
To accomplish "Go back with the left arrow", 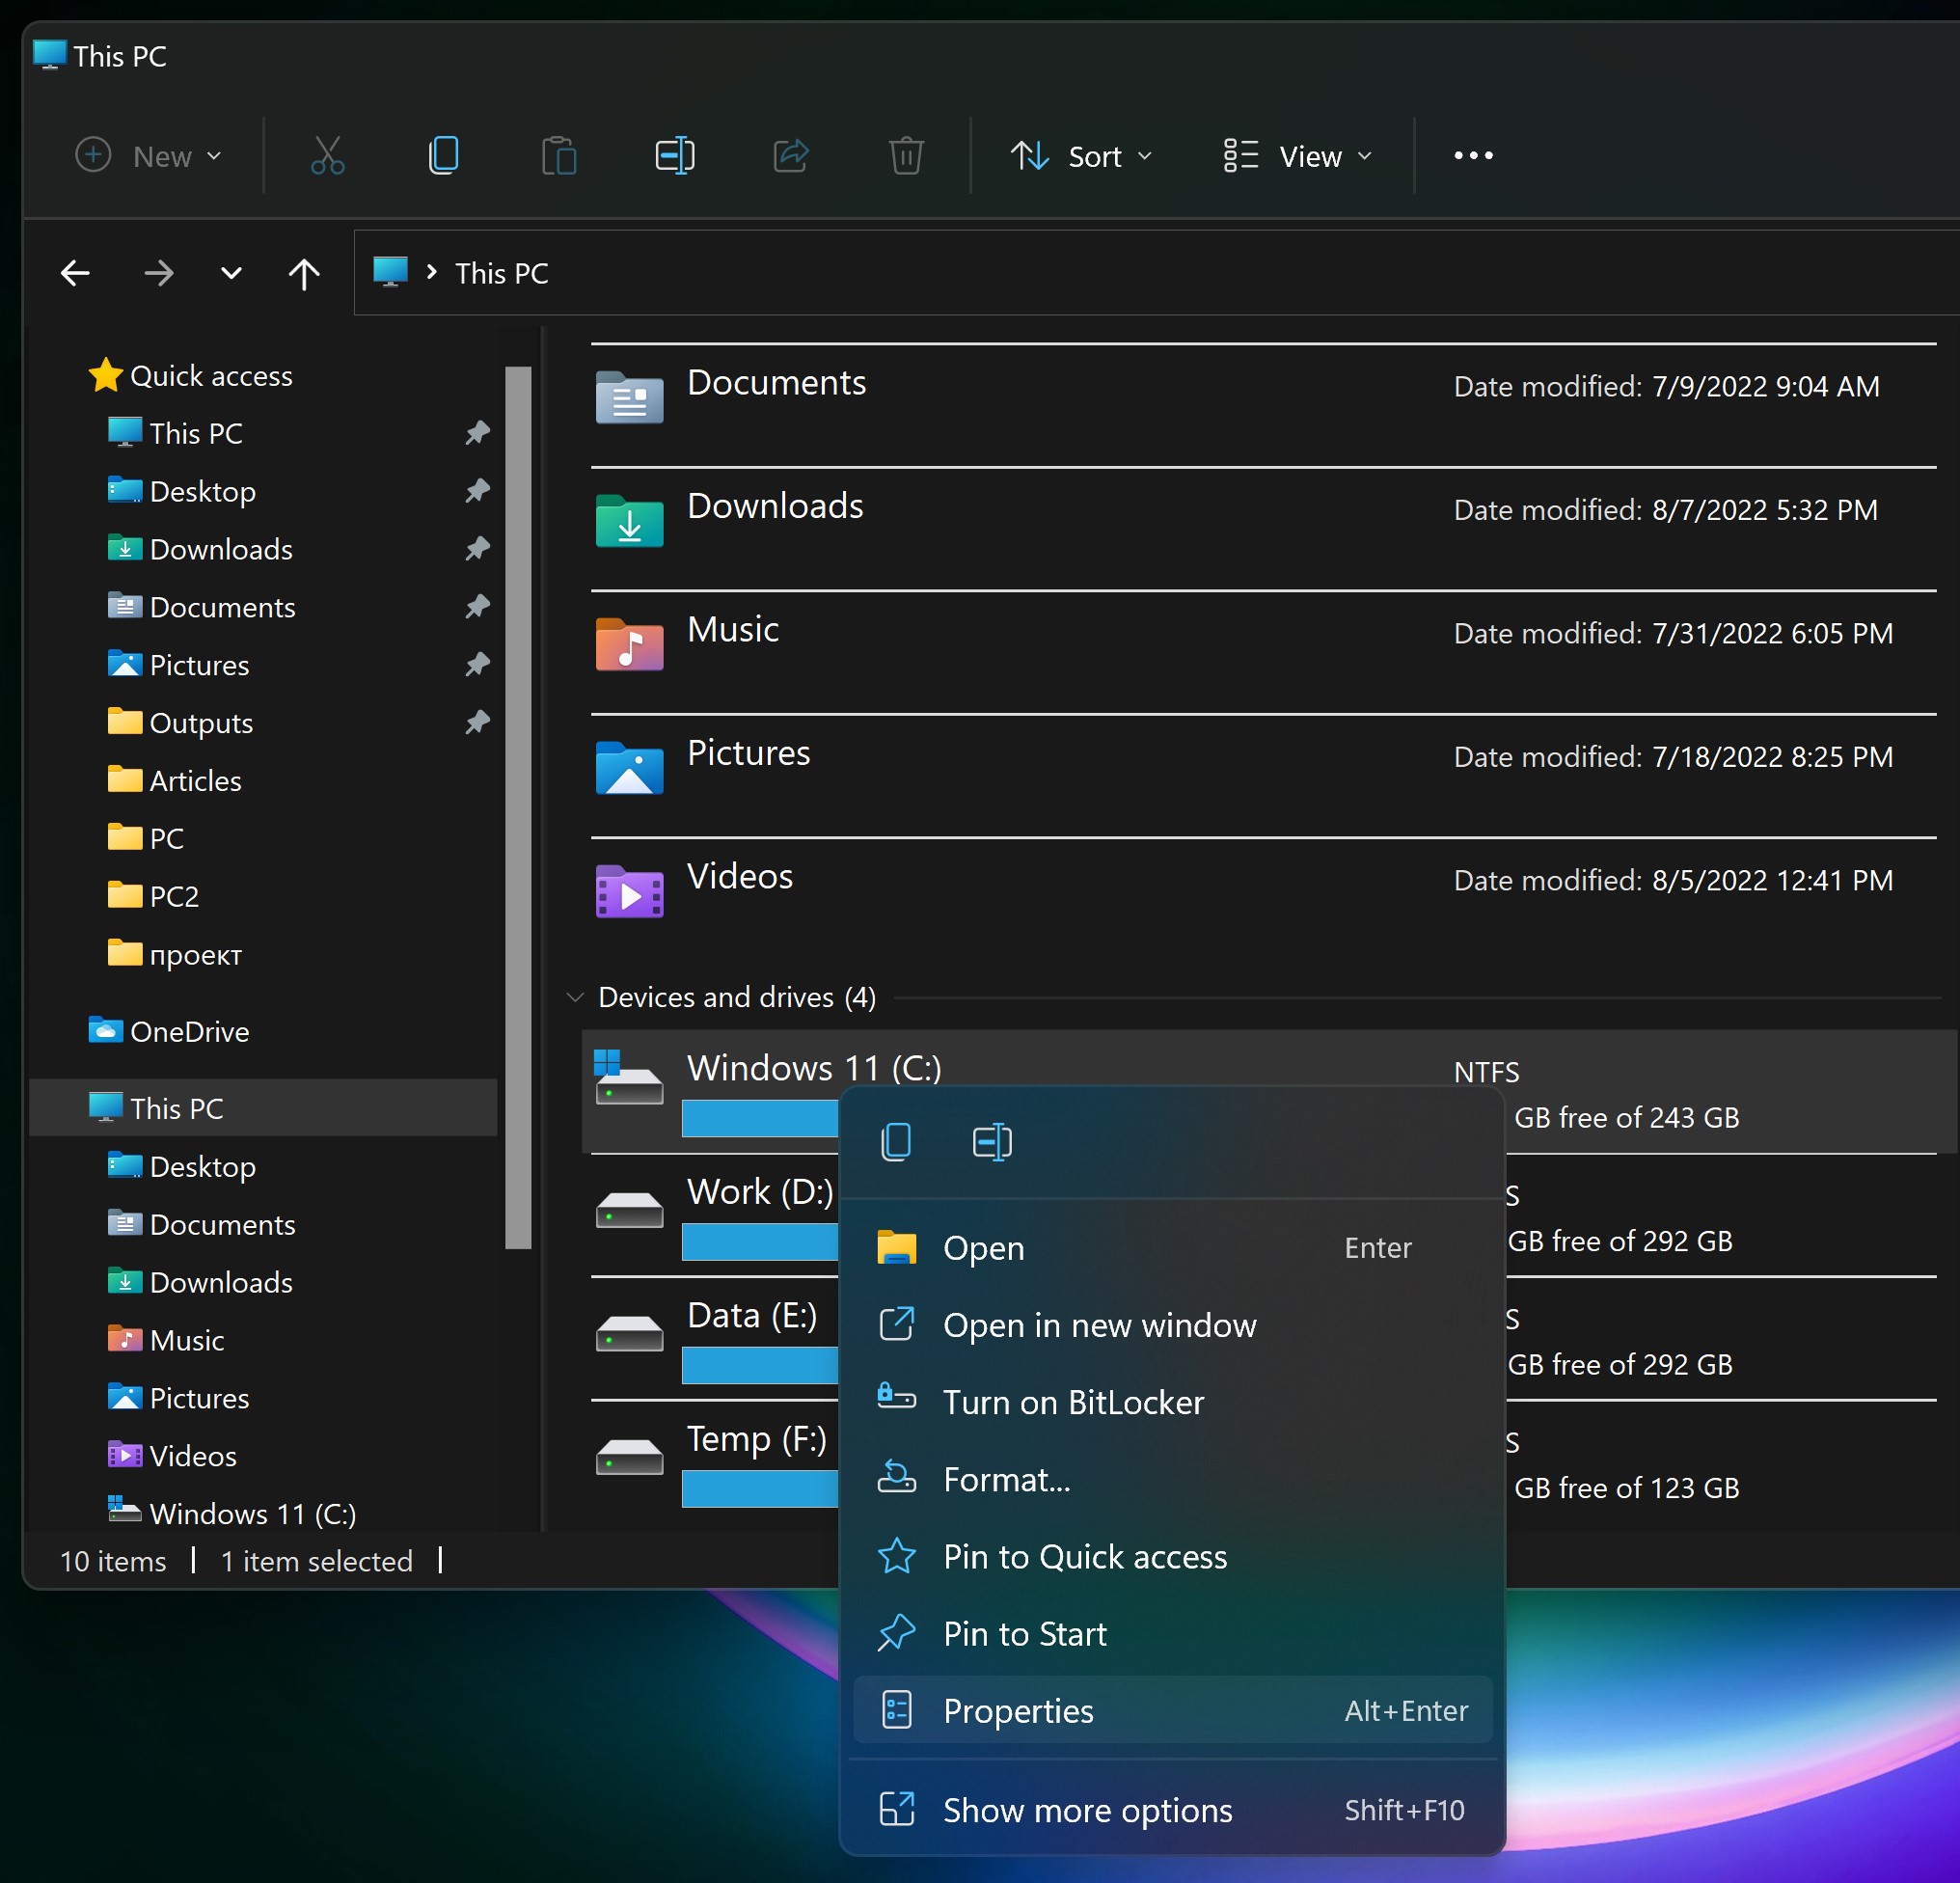I will [x=76, y=273].
